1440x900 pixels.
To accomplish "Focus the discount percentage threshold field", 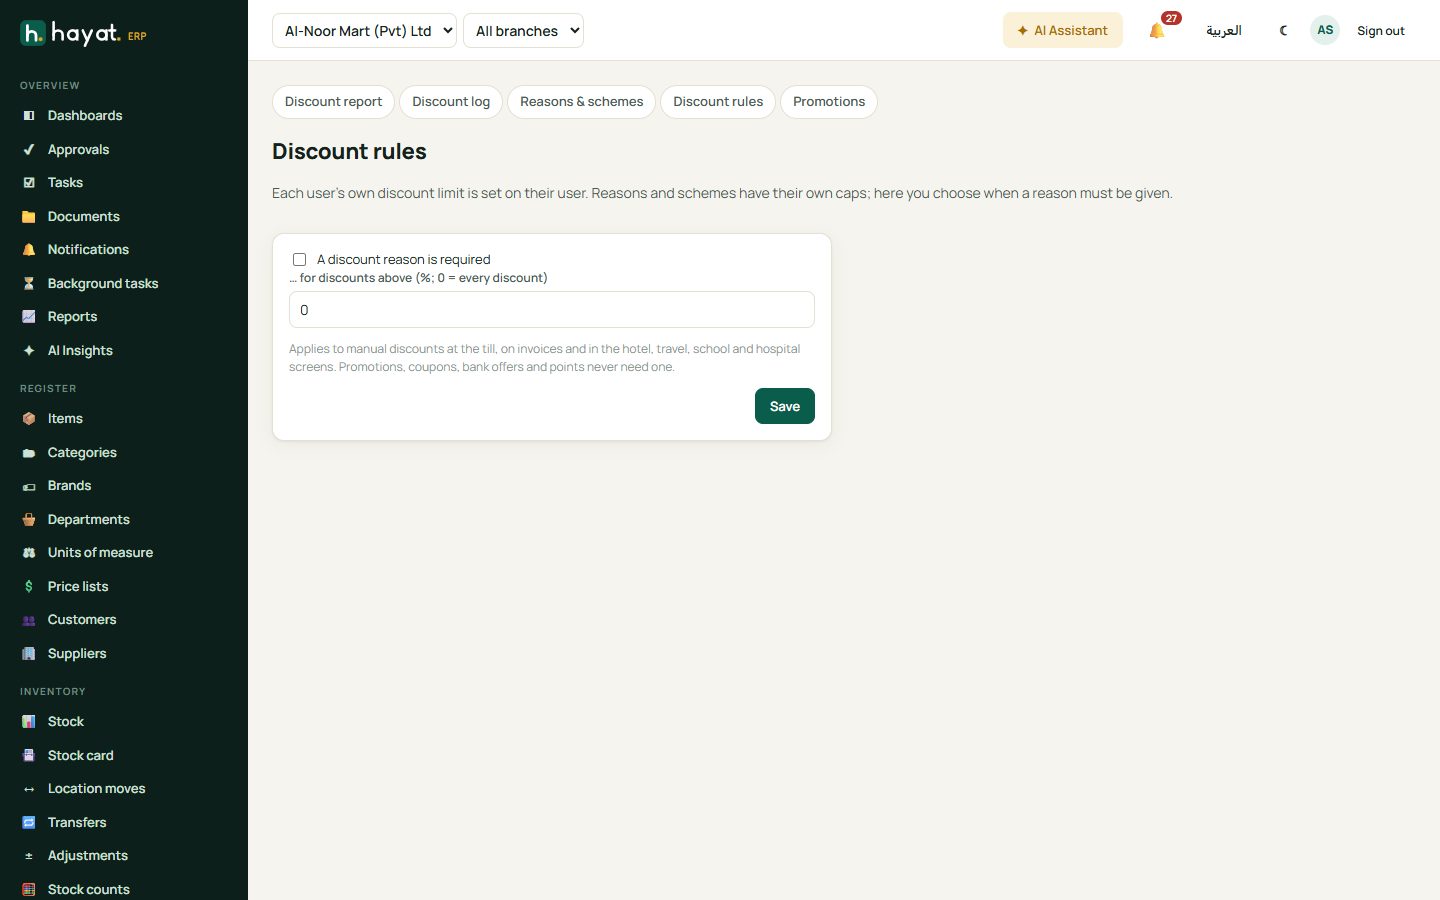I will pos(552,310).
